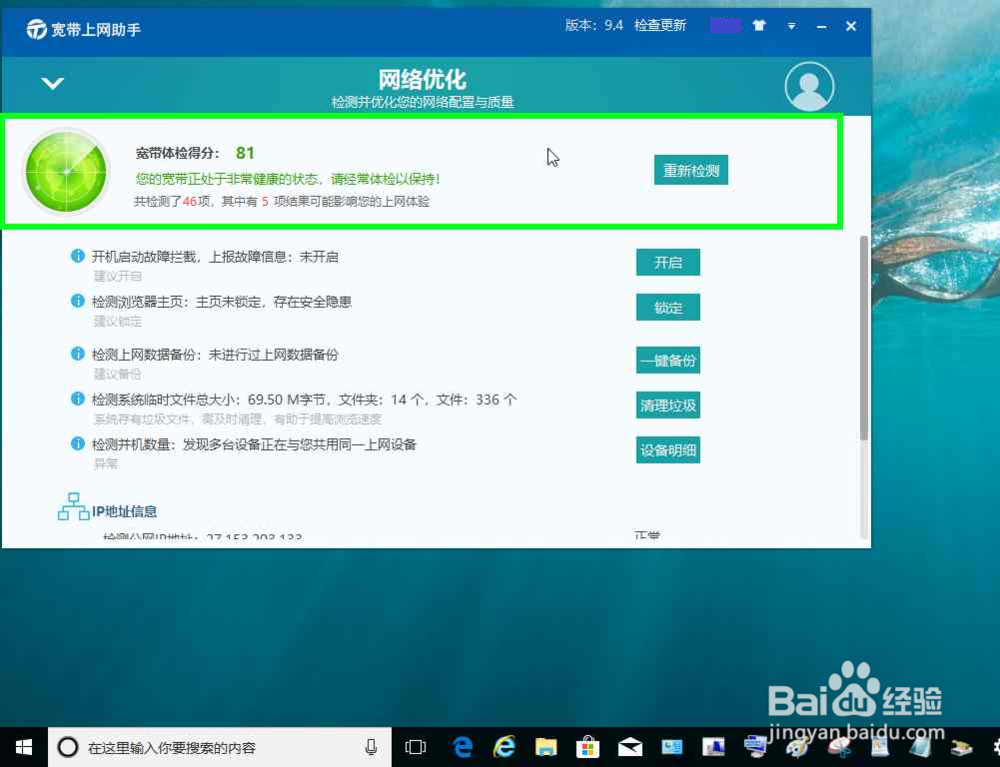The width and height of the screenshot is (1000, 767).
Task: Expand the chevron under the app logo
Action: click(x=52, y=85)
